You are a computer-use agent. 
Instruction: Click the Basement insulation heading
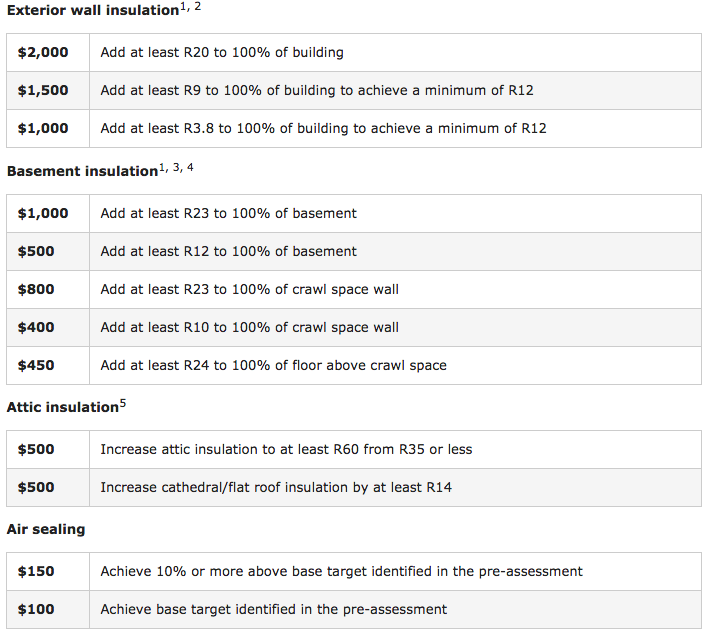tap(82, 171)
